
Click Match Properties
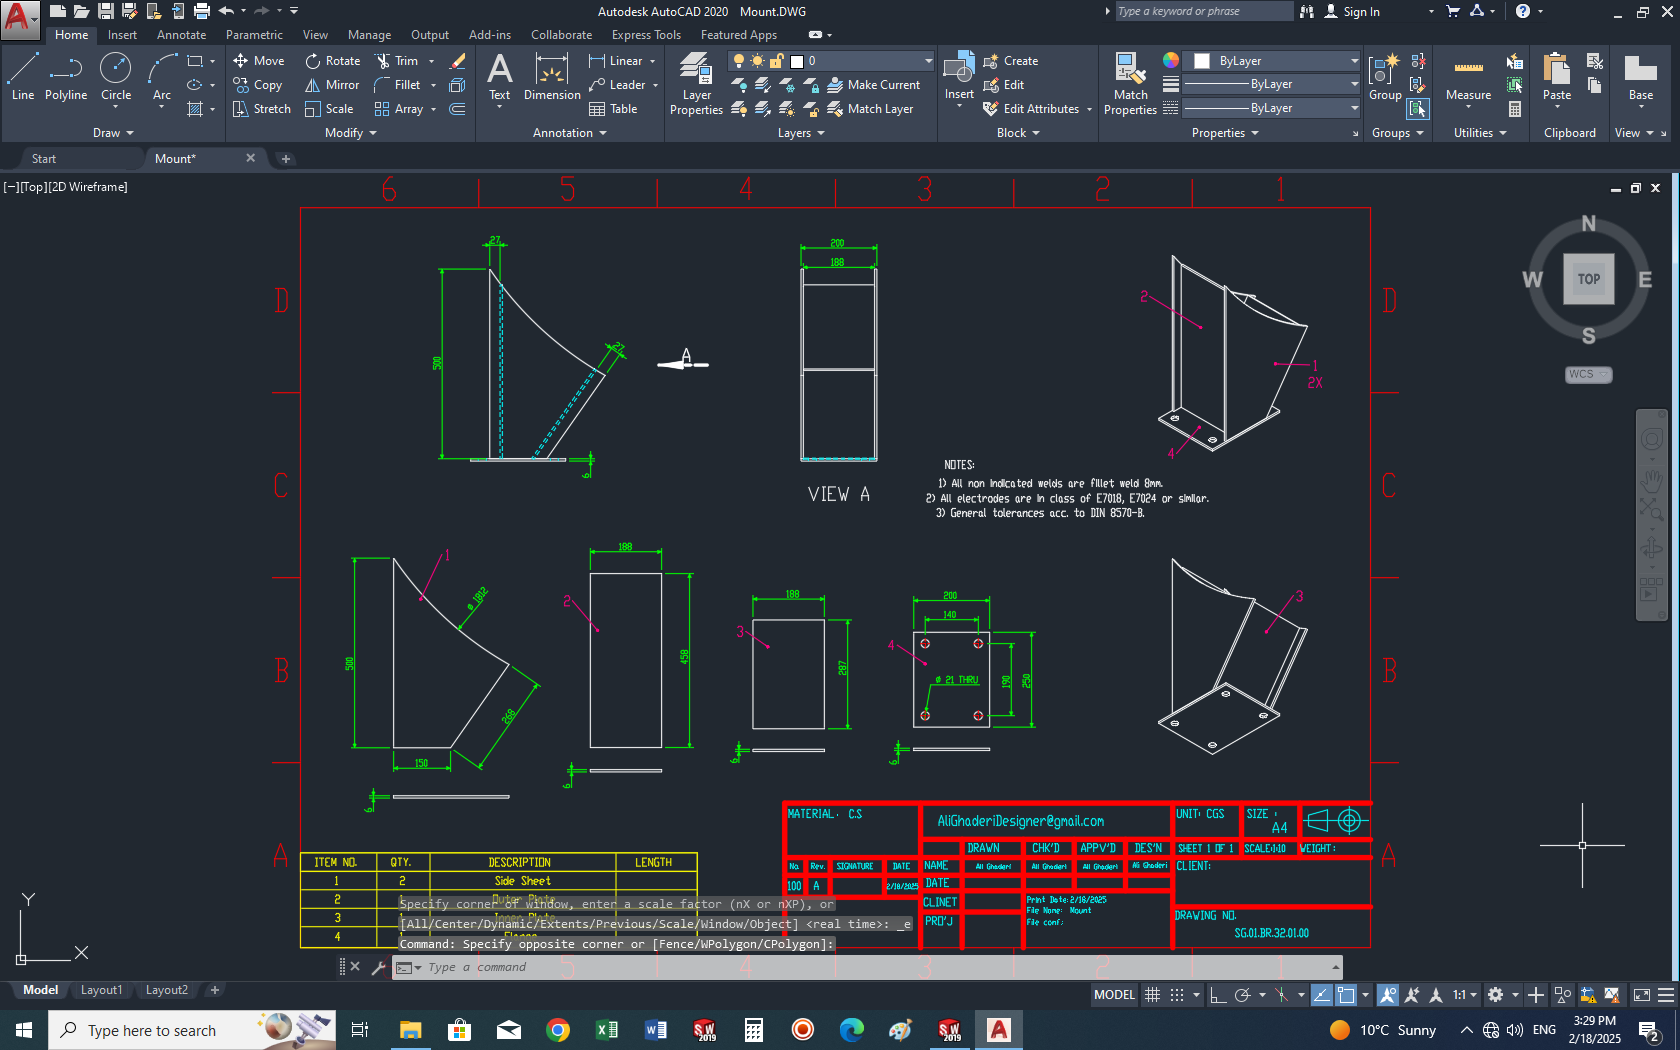1130,84
